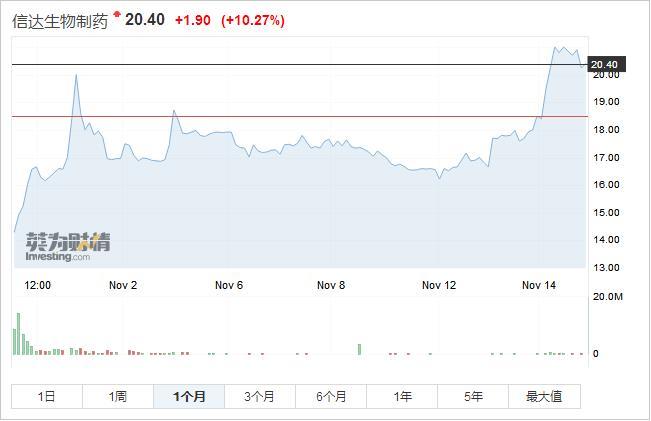Select the 1日 time range tab
The image size is (651, 421).
click(x=47, y=396)
